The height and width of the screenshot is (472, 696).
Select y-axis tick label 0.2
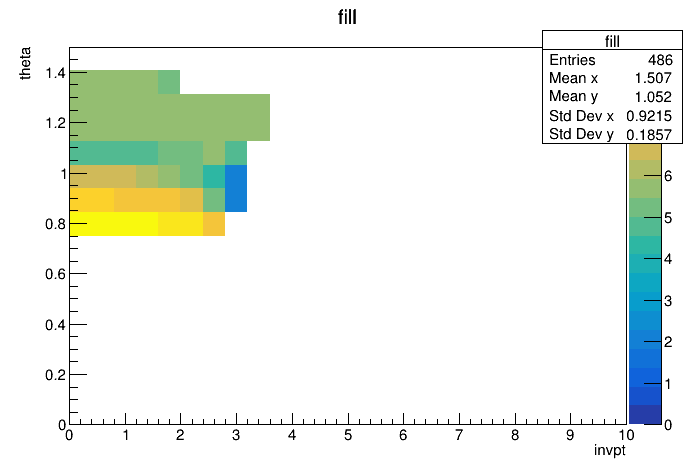point(55,375)
